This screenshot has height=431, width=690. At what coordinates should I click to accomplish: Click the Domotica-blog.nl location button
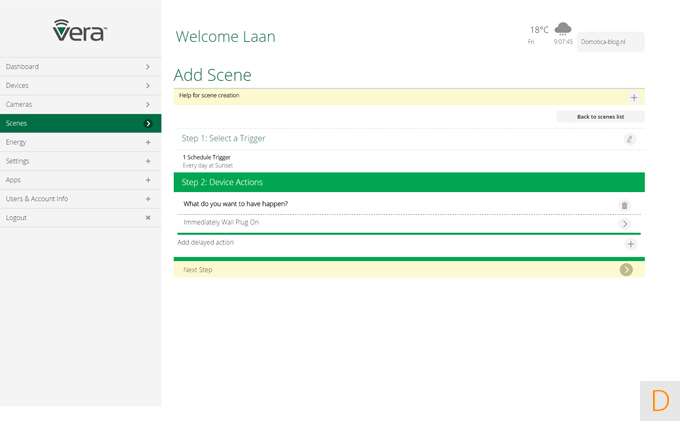click(x=610, y=42)
